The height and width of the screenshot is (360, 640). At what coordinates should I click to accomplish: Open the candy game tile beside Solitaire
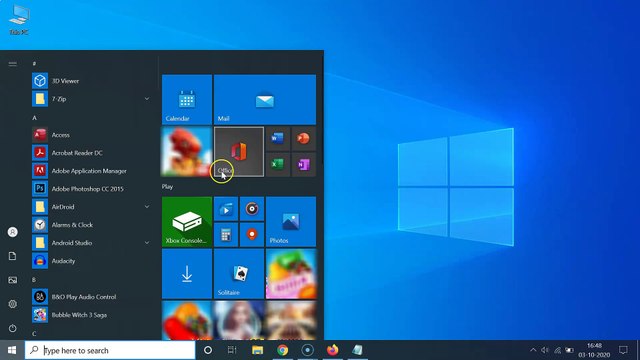click(291, 274)
